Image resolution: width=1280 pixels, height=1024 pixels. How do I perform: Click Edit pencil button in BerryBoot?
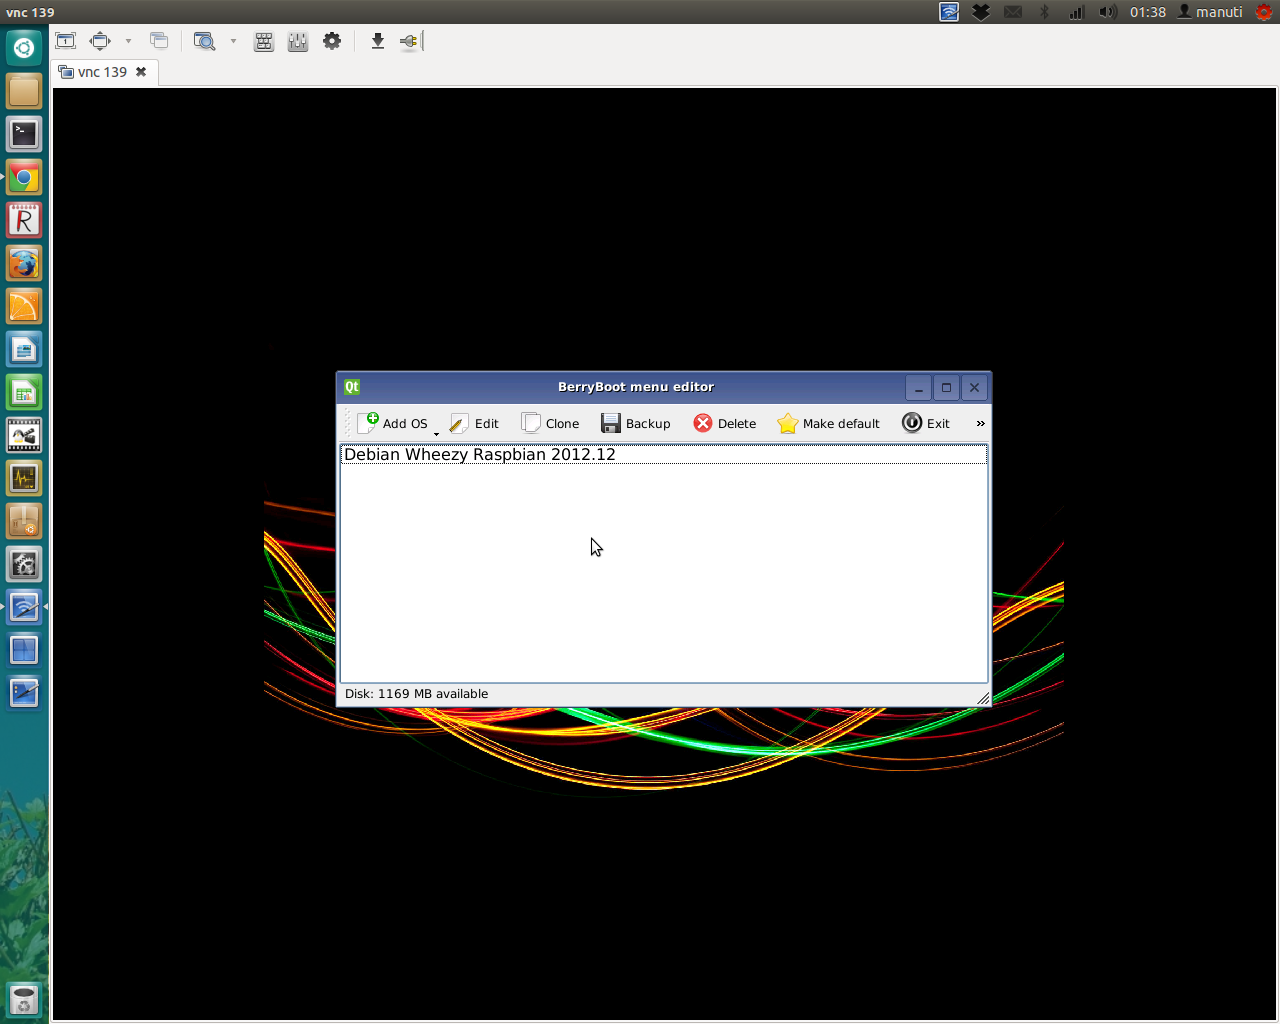(x=474, y=423)
